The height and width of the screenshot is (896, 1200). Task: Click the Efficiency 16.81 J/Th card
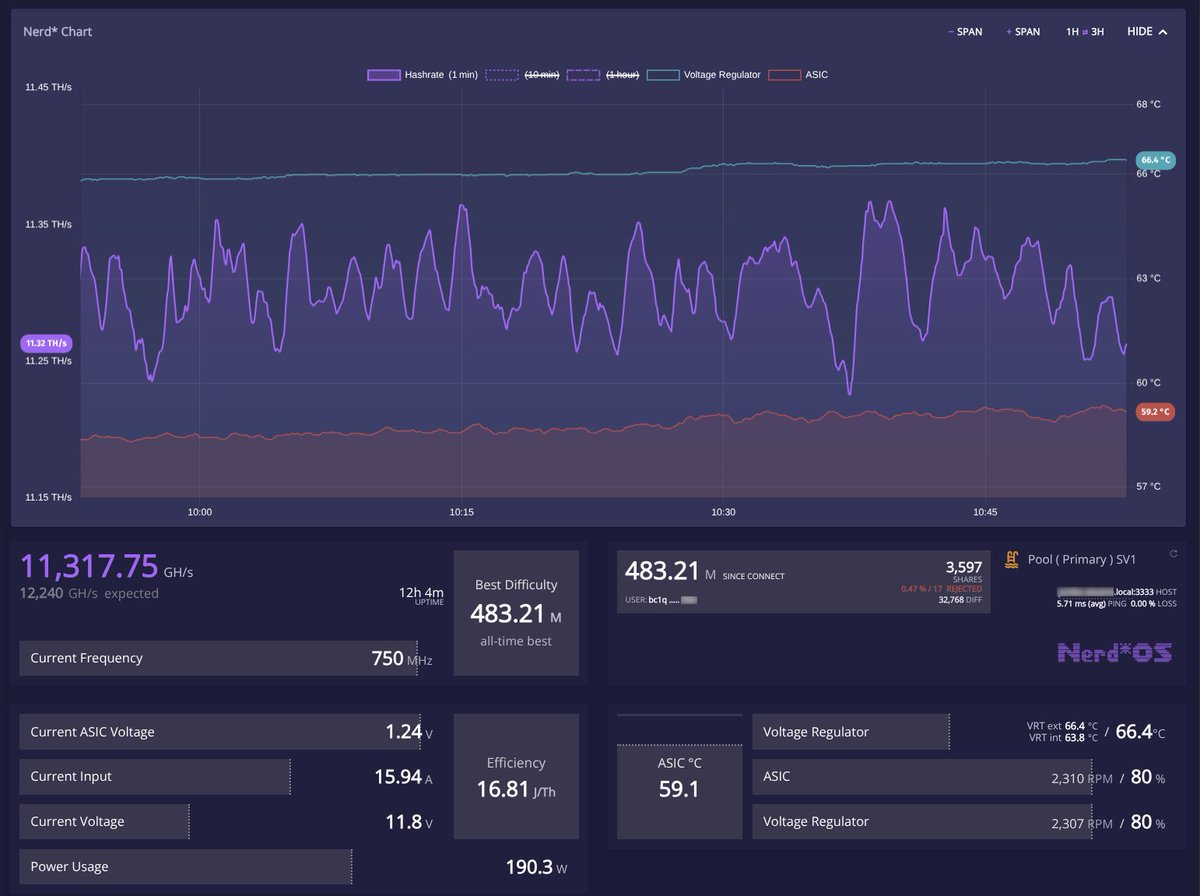(x=516, y=776)
